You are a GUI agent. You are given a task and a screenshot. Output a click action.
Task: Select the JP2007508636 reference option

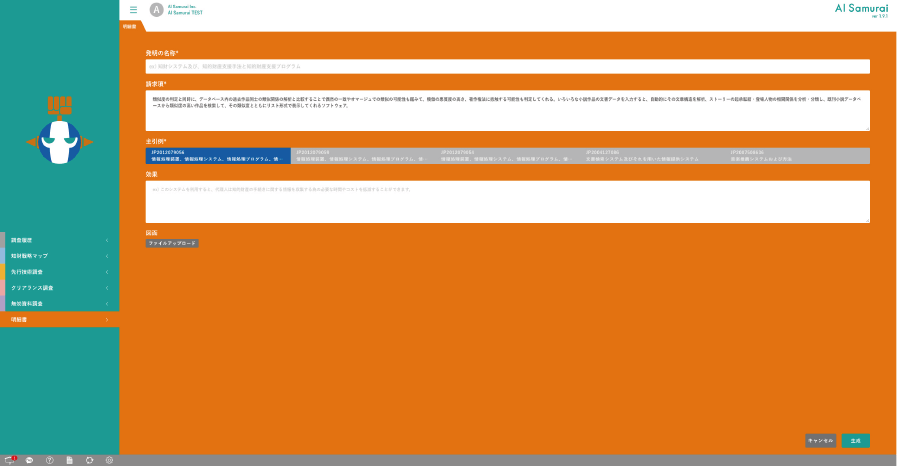coord(797,156)
